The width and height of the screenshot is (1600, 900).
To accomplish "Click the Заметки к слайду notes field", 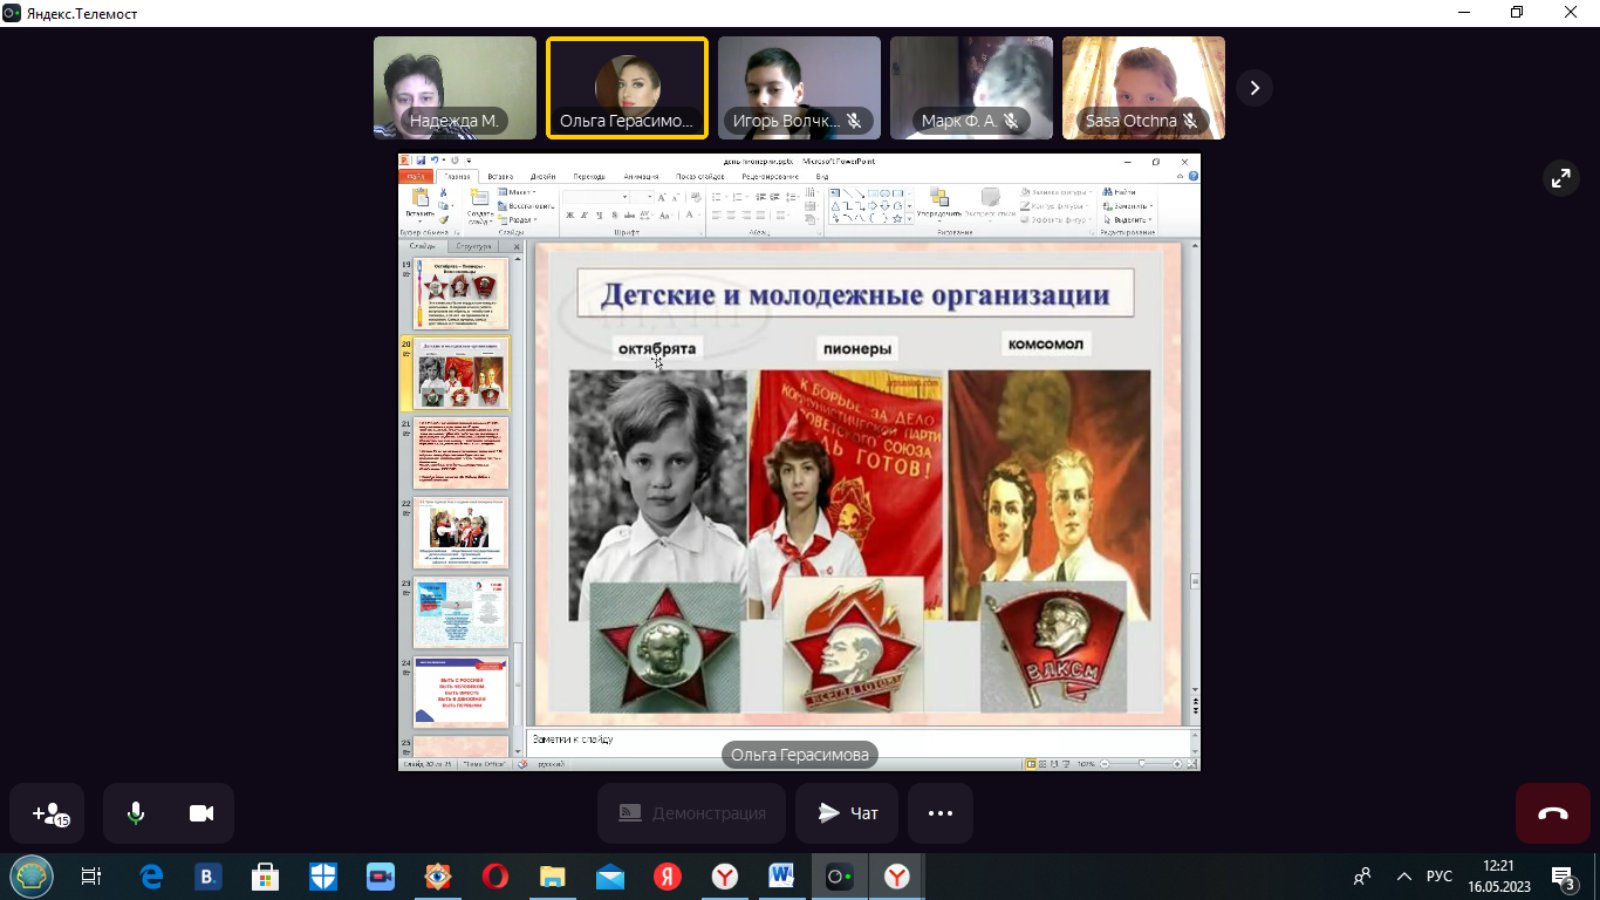I will pos(858,740).
